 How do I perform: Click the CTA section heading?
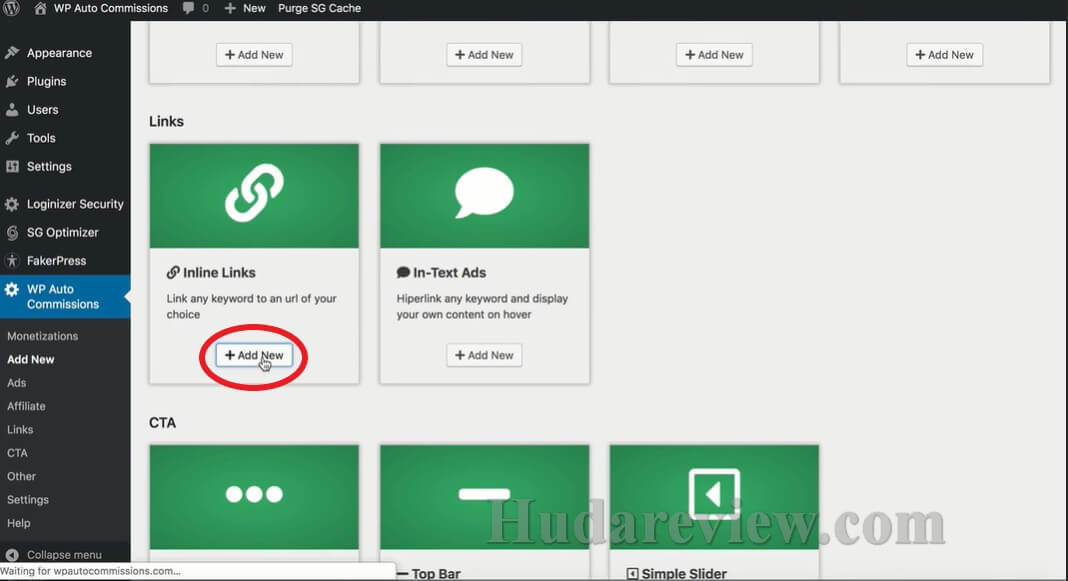click(x=162, y=423)
